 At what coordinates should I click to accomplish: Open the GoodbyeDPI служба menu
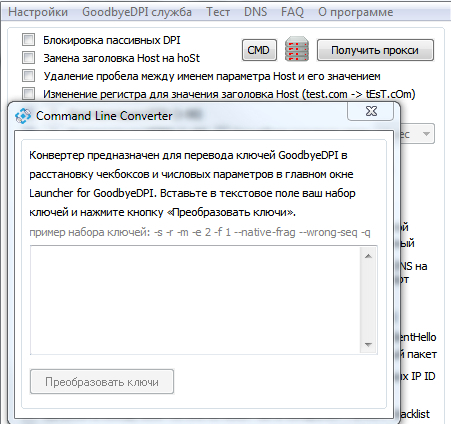(x=137, y=12)
